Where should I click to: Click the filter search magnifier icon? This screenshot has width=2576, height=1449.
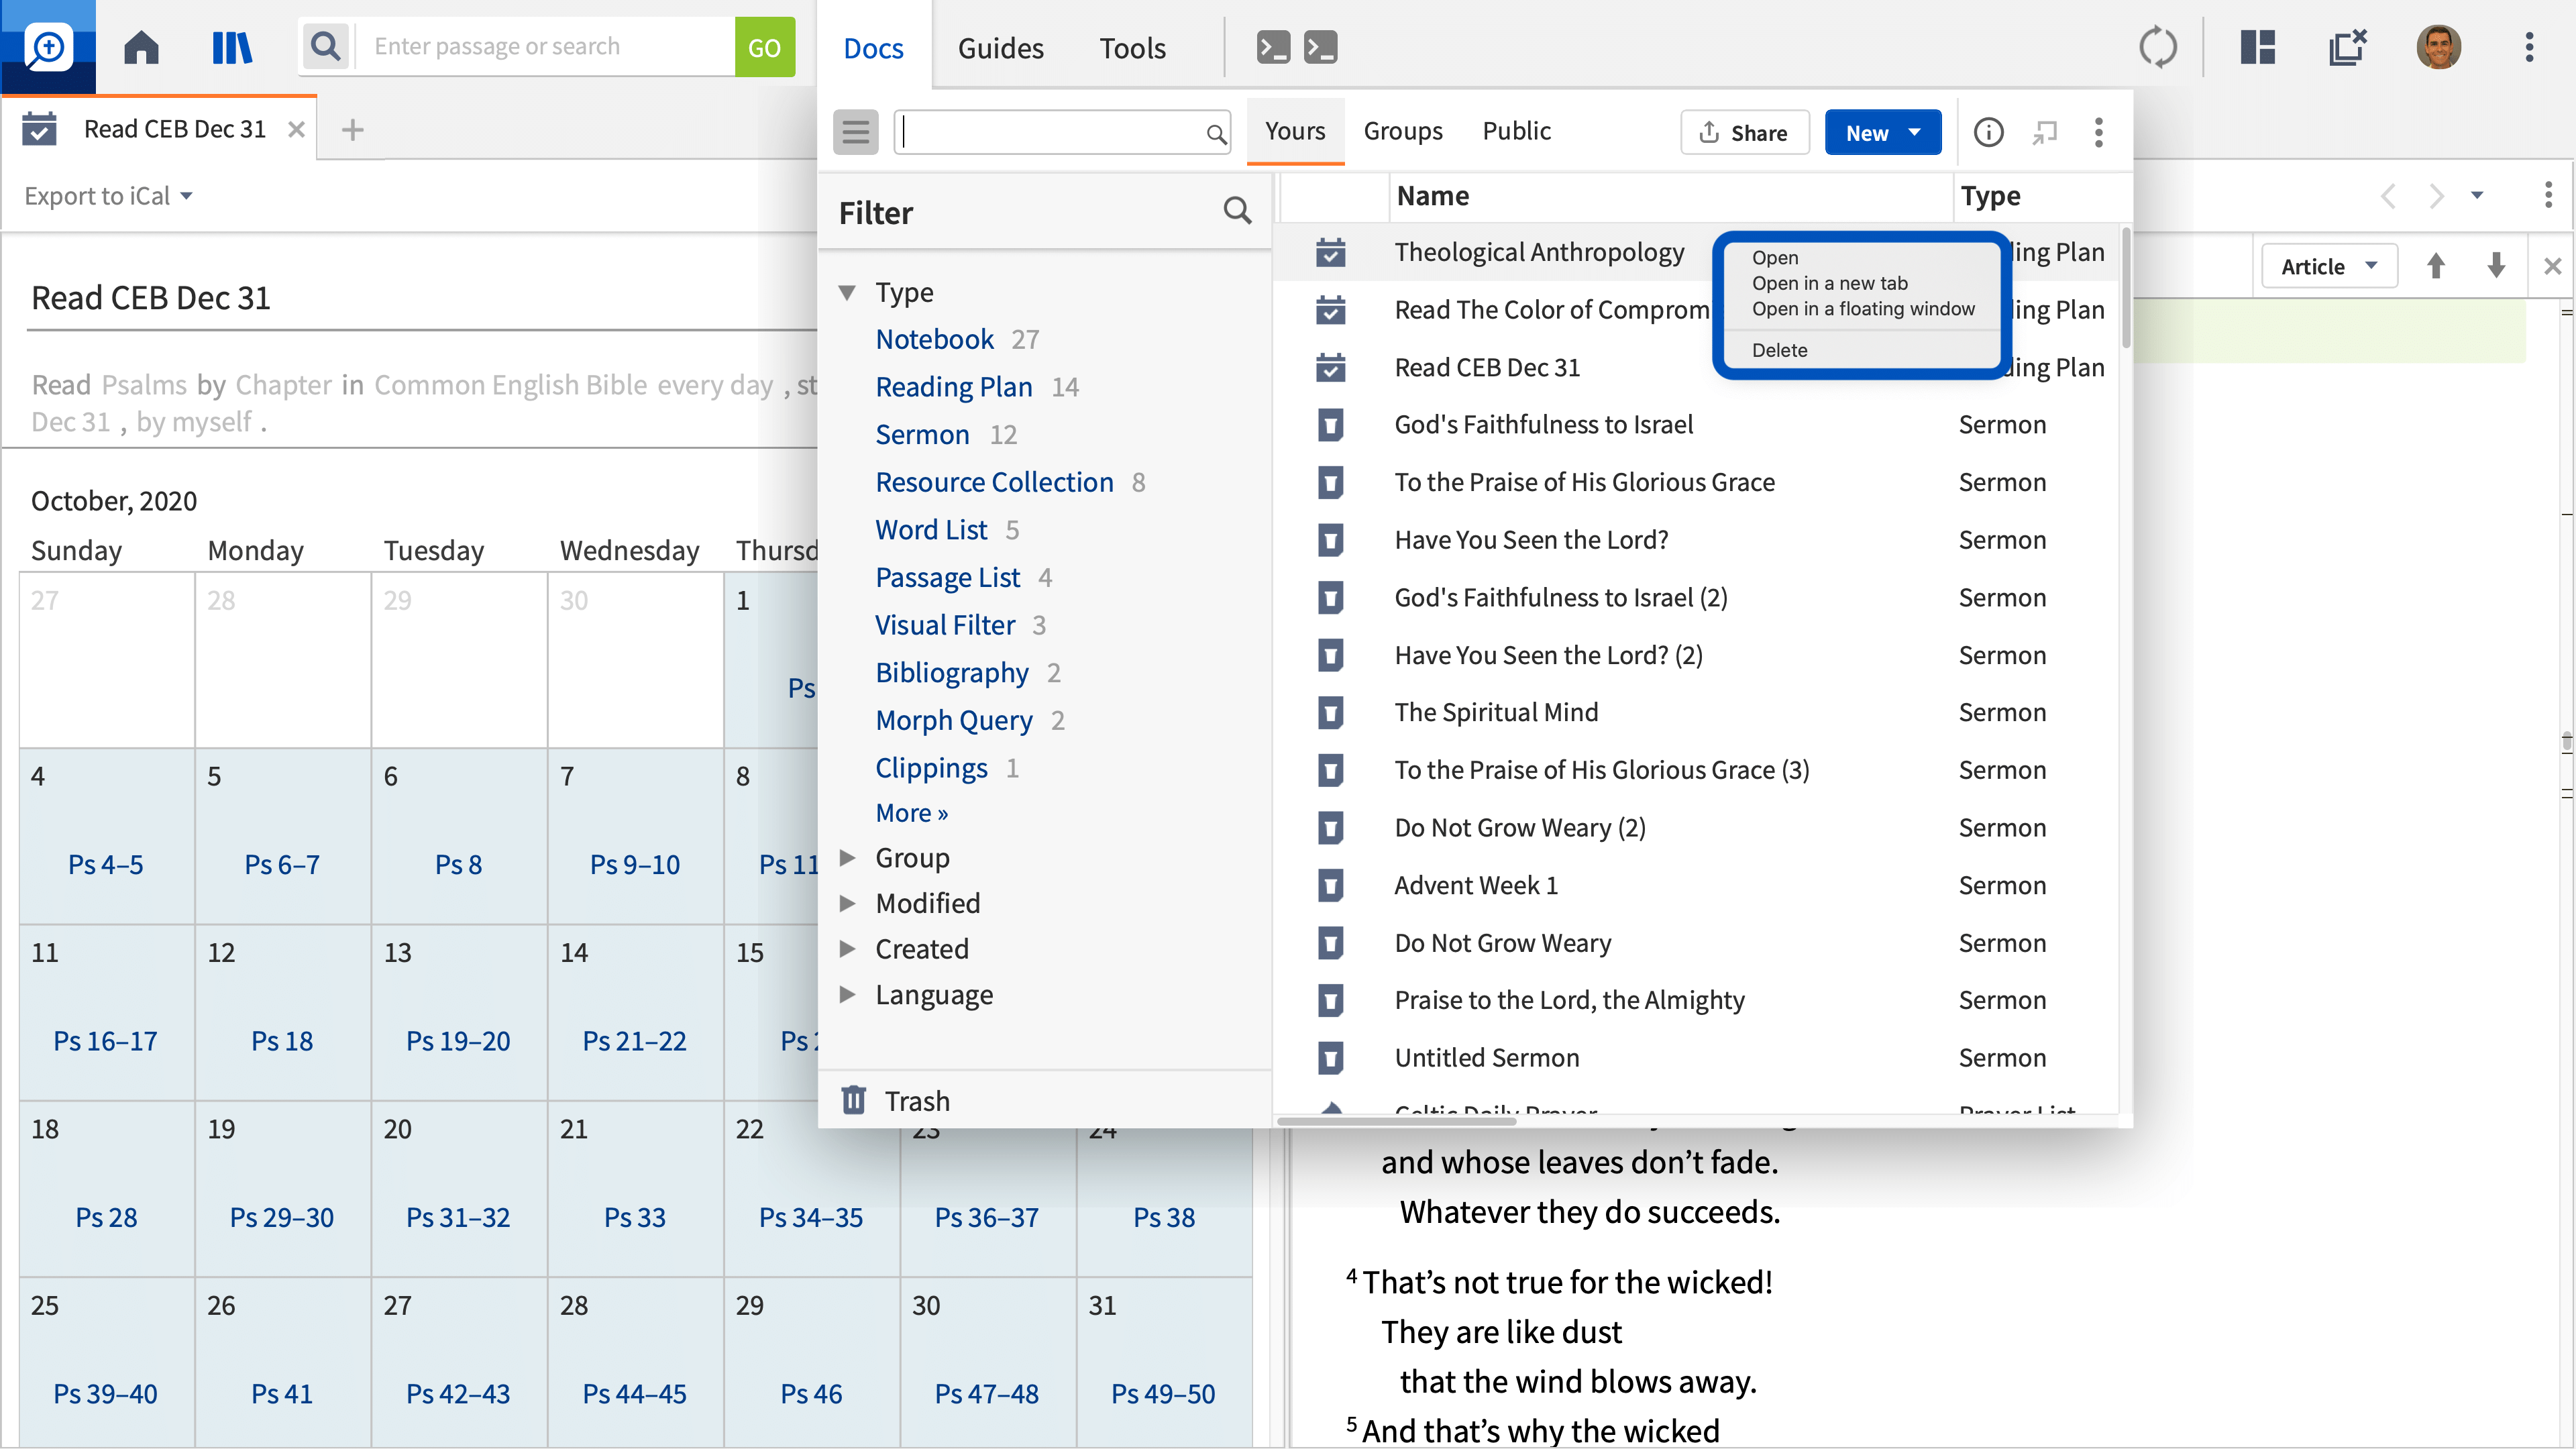(1237, 211)
